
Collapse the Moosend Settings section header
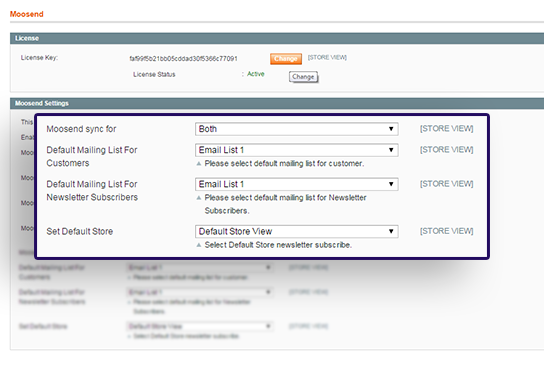pos(277,103)
